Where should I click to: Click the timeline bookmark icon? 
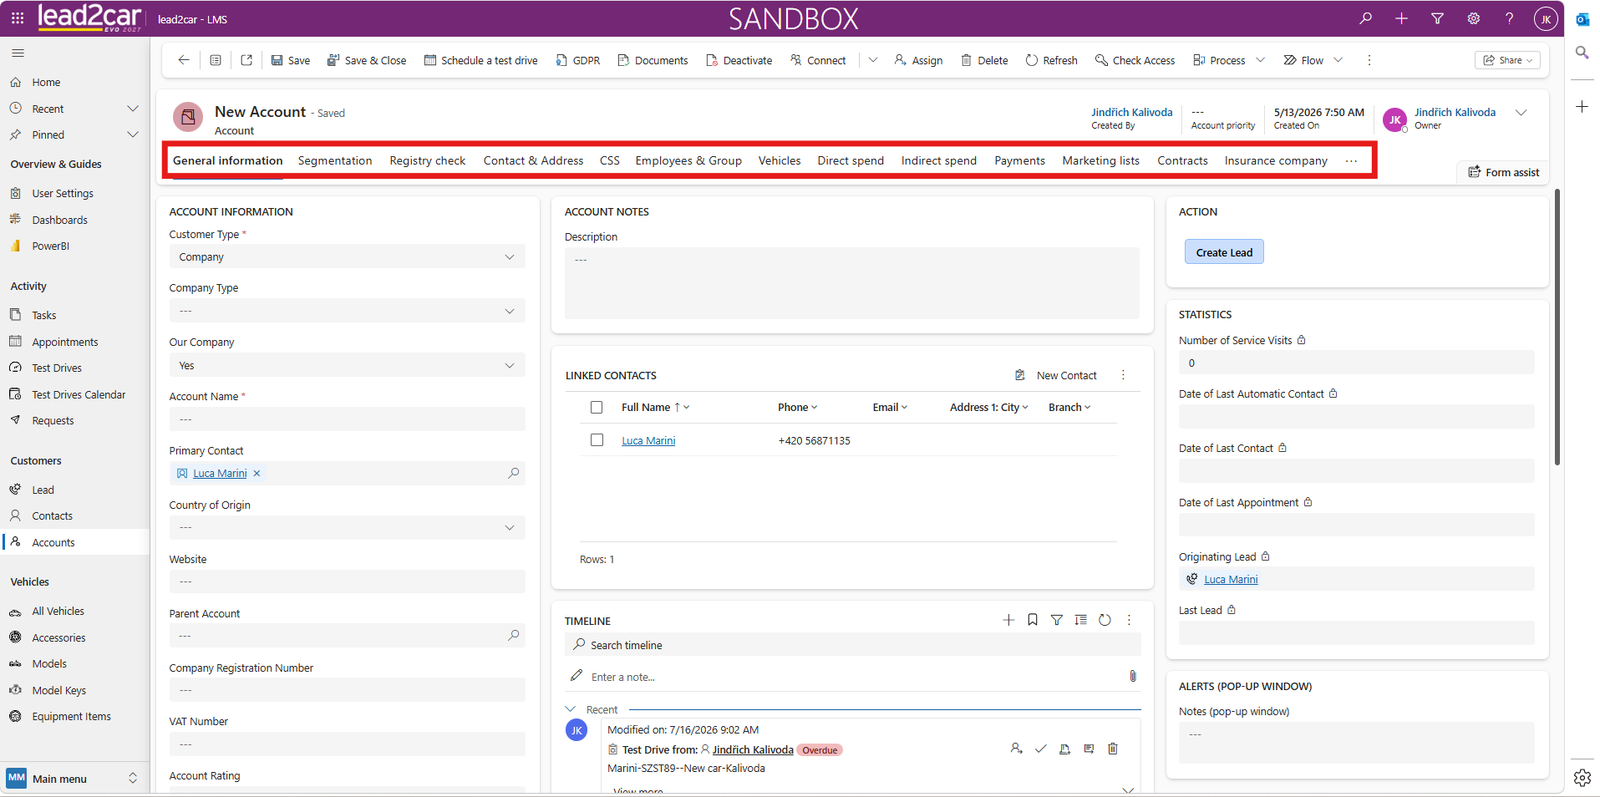[x=1032, y=620]
